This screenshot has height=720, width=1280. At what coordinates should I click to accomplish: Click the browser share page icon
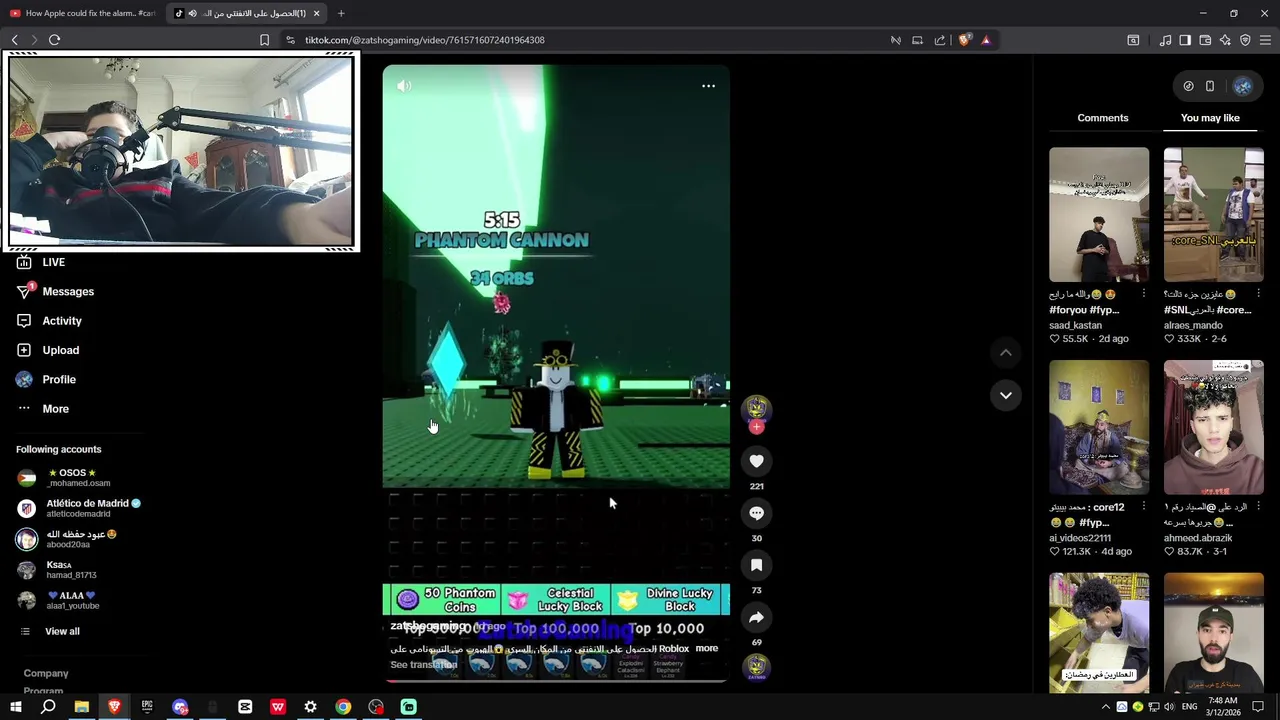click(940, 40)
